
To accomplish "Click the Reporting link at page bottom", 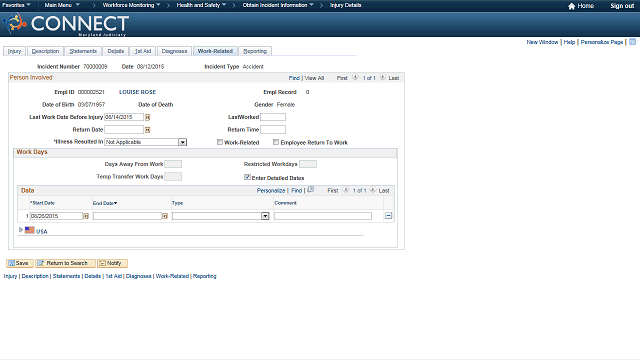I will pos(204,276).
